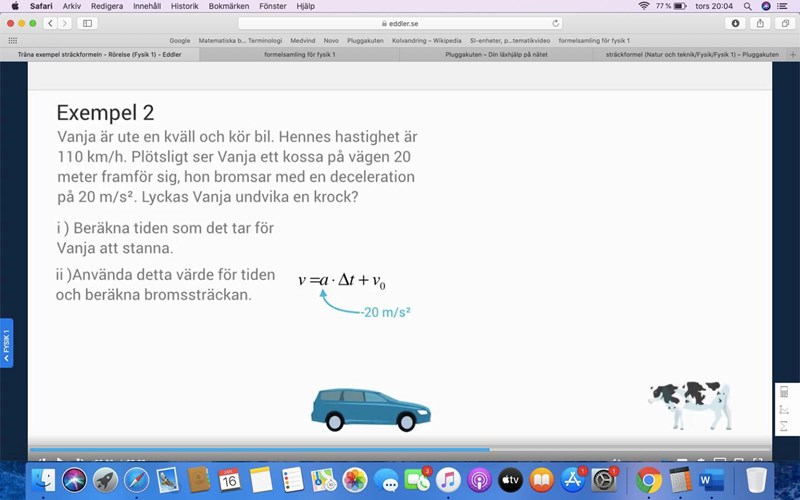Switch to formelsamling för fysik 1 tab
Viewport: 800px width, 500px height.
pyautogui.click(x=299, y=54)
